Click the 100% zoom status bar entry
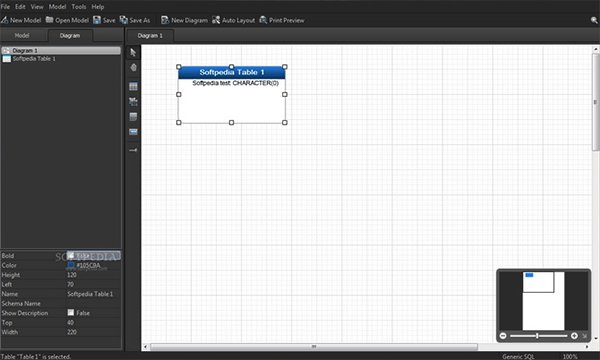Screen dimensions: 600x360 click(570, 357)
